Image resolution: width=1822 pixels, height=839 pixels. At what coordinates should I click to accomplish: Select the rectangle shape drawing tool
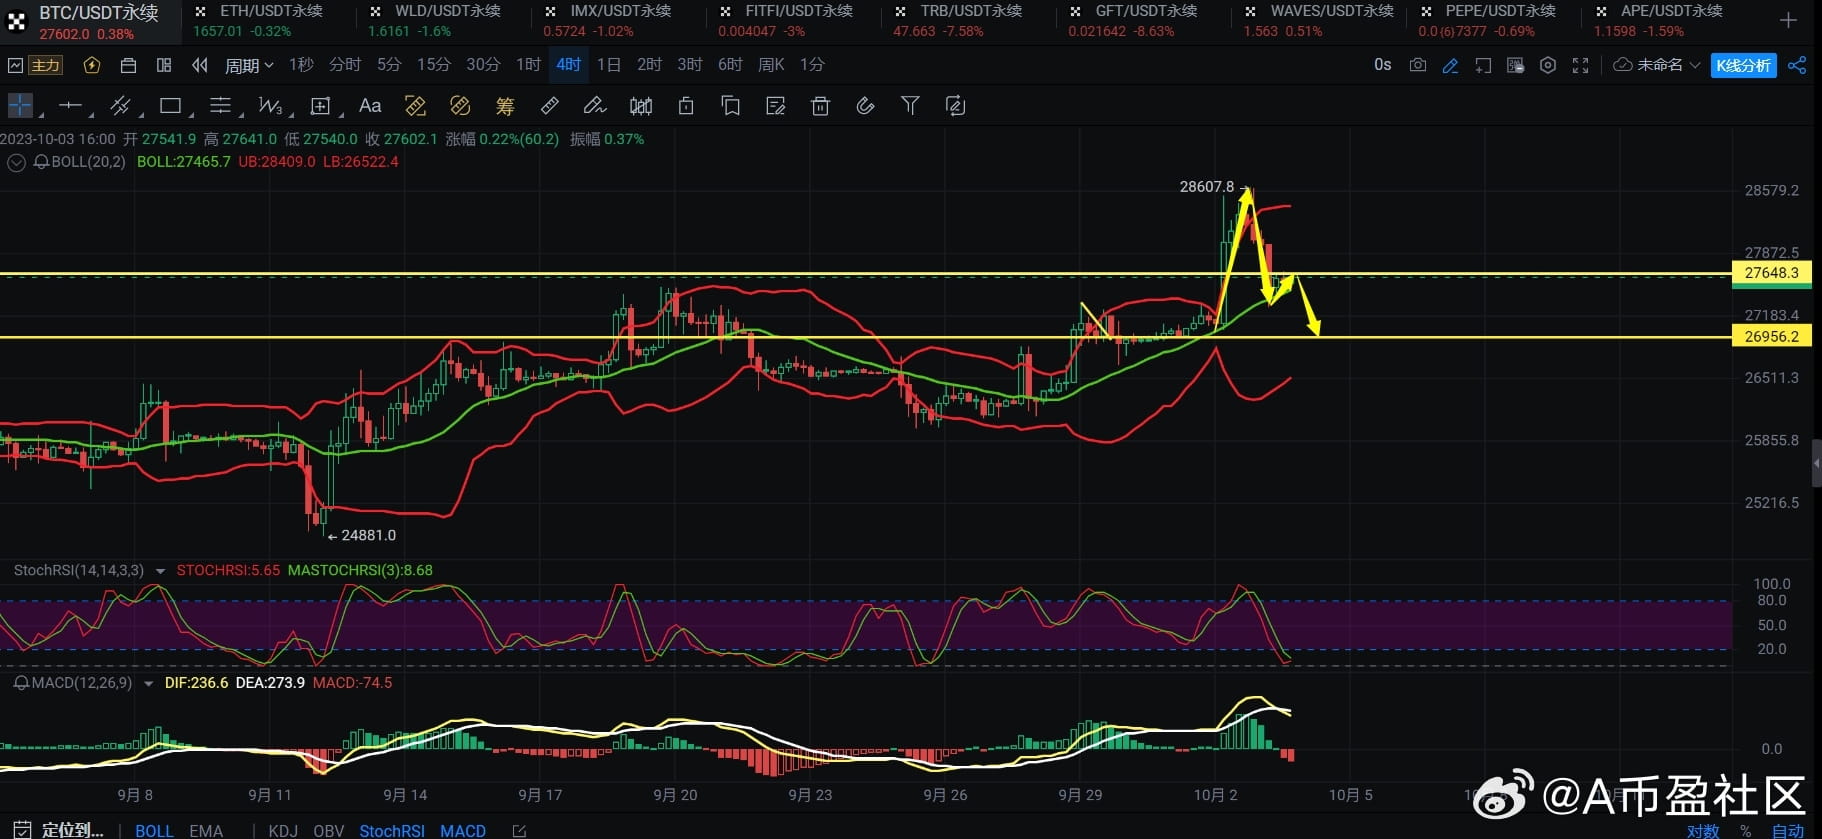(170, 105)
